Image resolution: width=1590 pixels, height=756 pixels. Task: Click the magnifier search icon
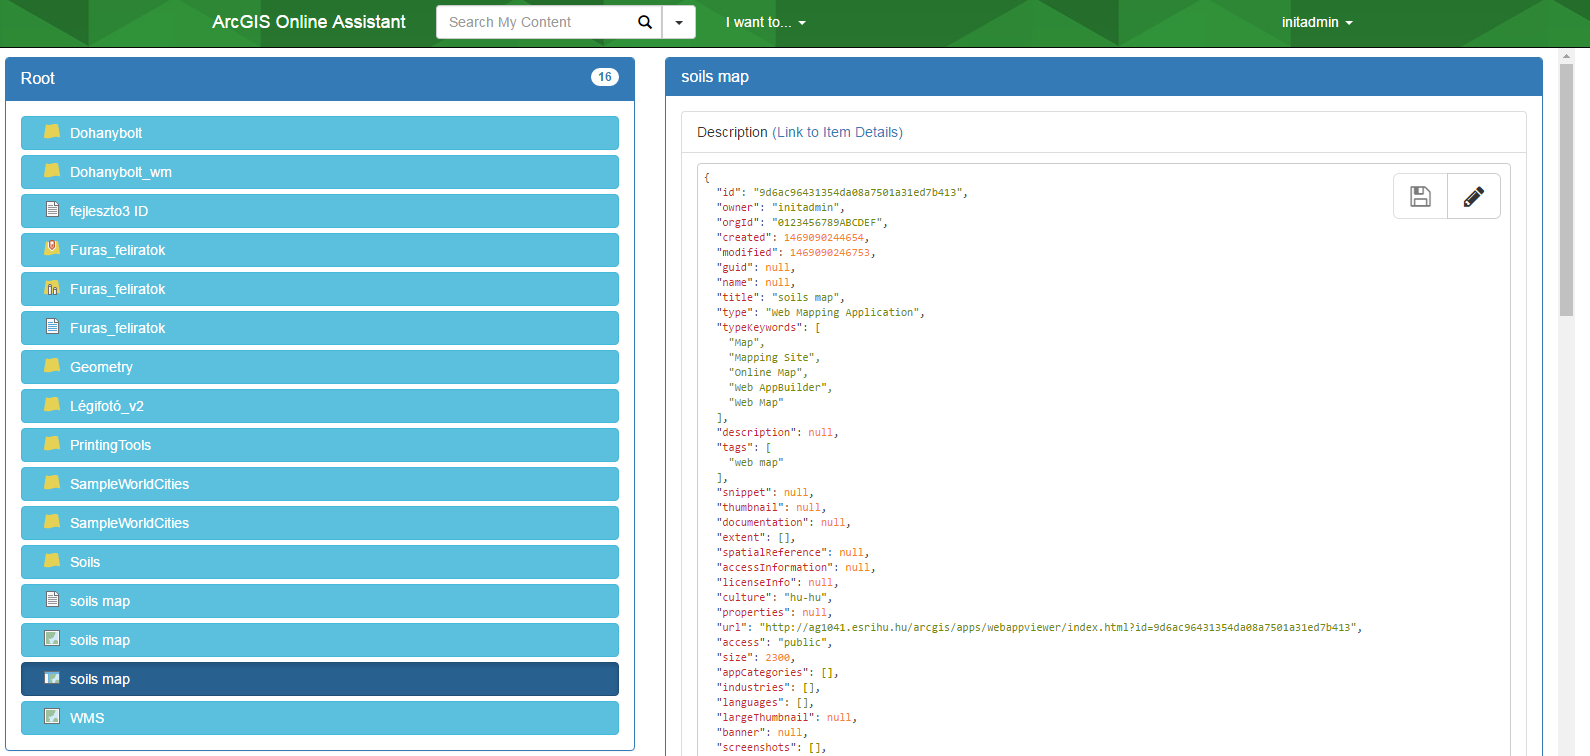[x=645, y=22]
